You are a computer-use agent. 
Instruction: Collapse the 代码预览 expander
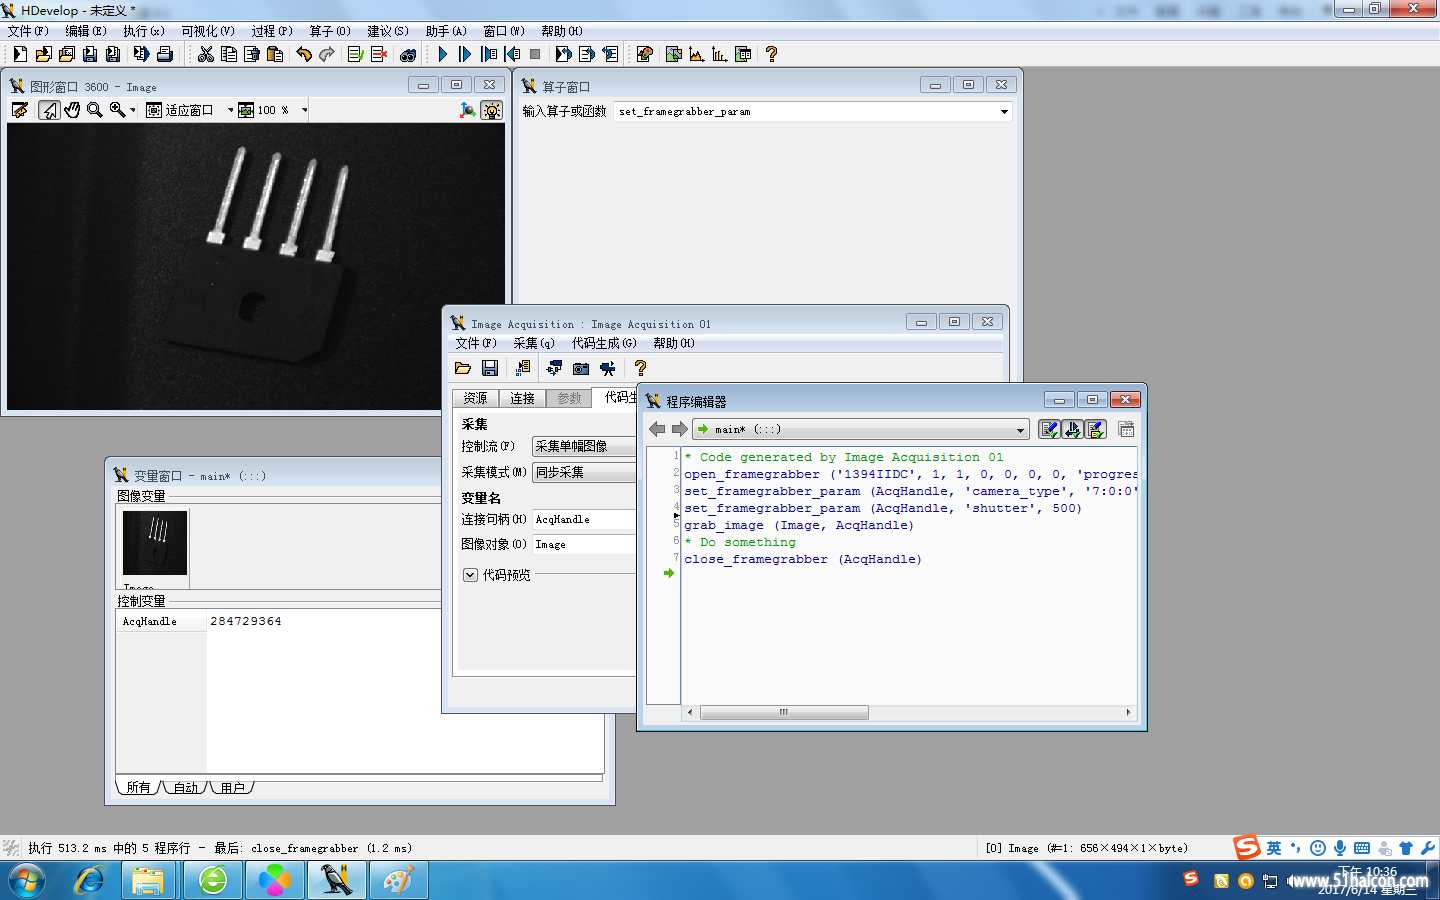[x=470, y=575]
